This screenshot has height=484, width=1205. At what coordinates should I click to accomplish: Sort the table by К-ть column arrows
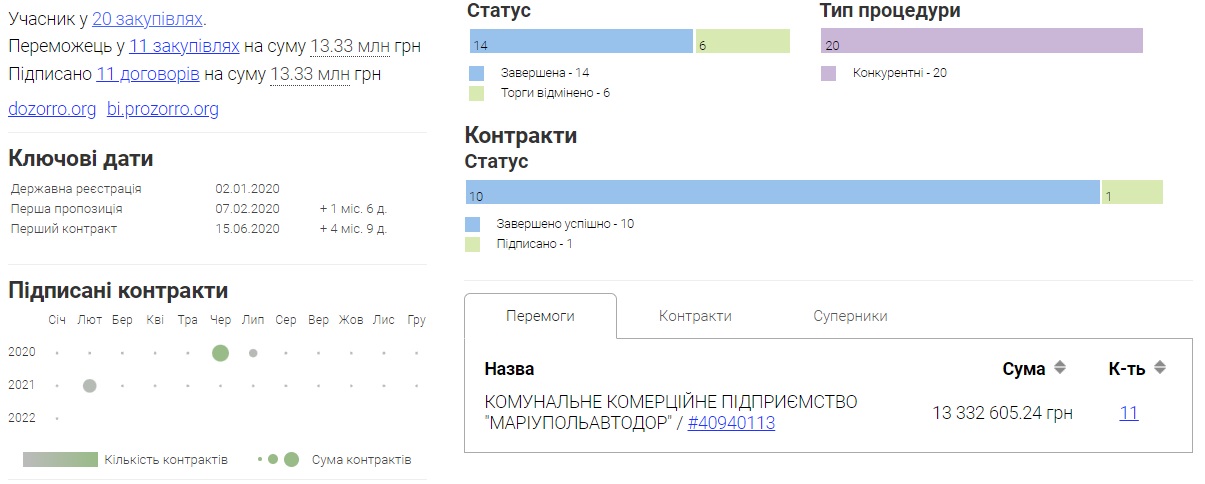[1159, 368]
